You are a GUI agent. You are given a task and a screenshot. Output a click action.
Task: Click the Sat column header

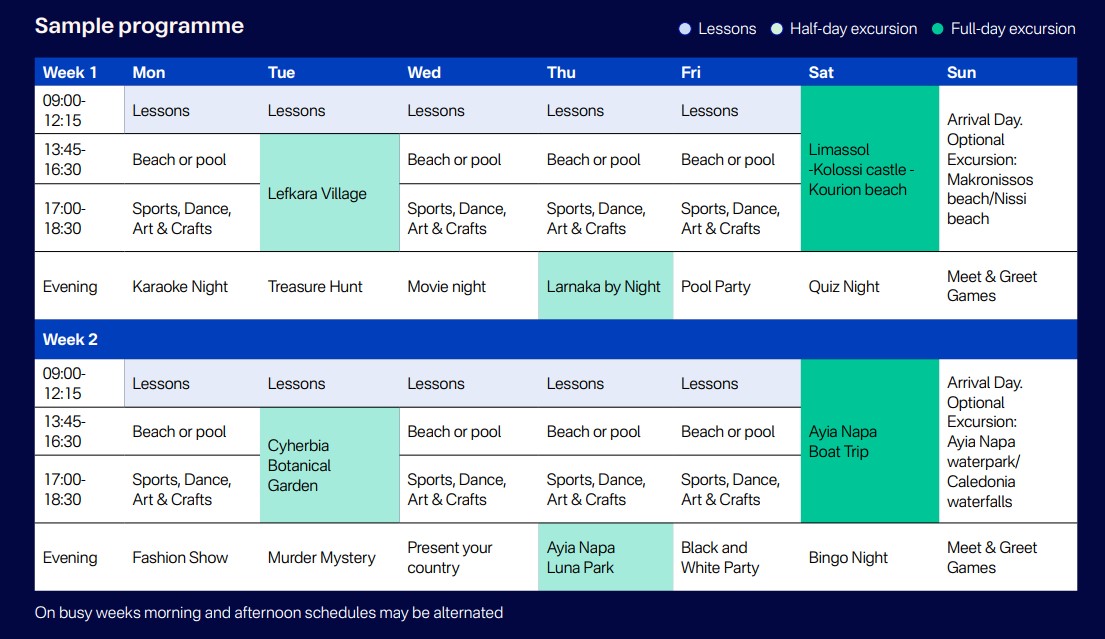821,73
